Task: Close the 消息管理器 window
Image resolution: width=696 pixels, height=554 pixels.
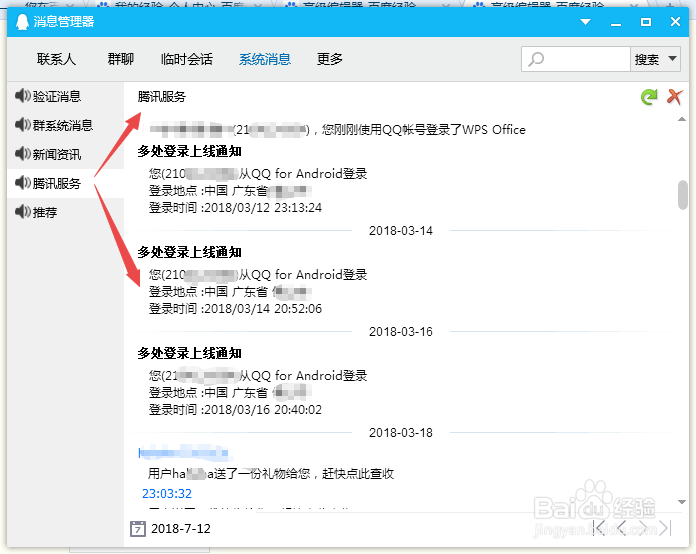Action: click(675, 22)
